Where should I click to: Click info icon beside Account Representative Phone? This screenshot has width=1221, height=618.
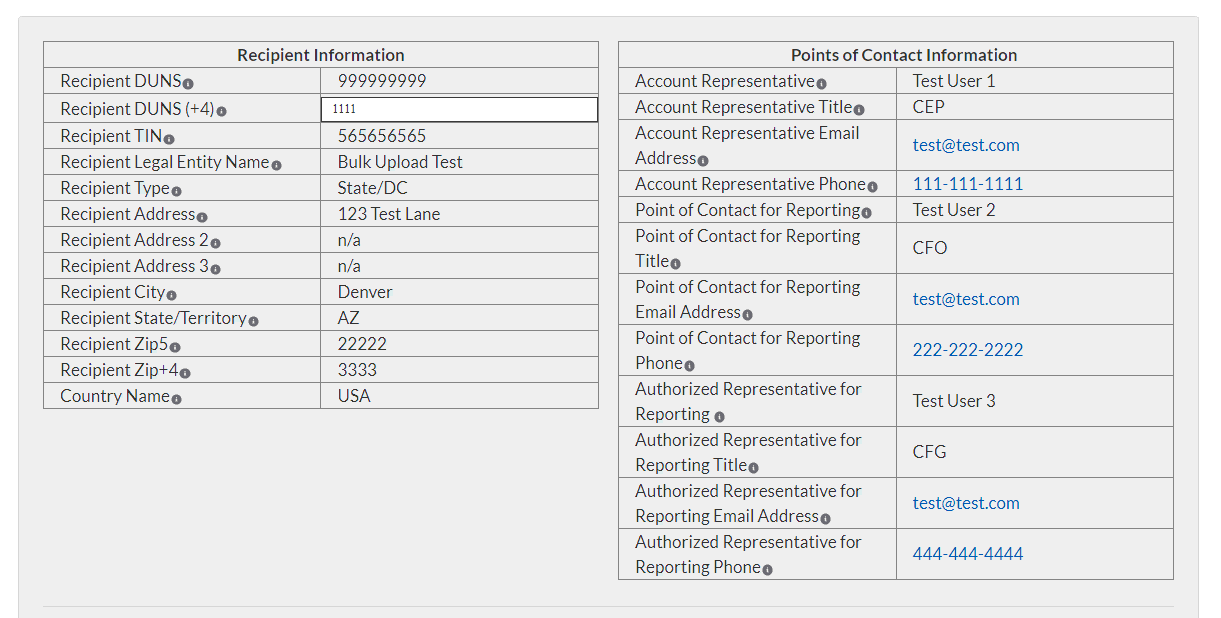tap(872, 187)
